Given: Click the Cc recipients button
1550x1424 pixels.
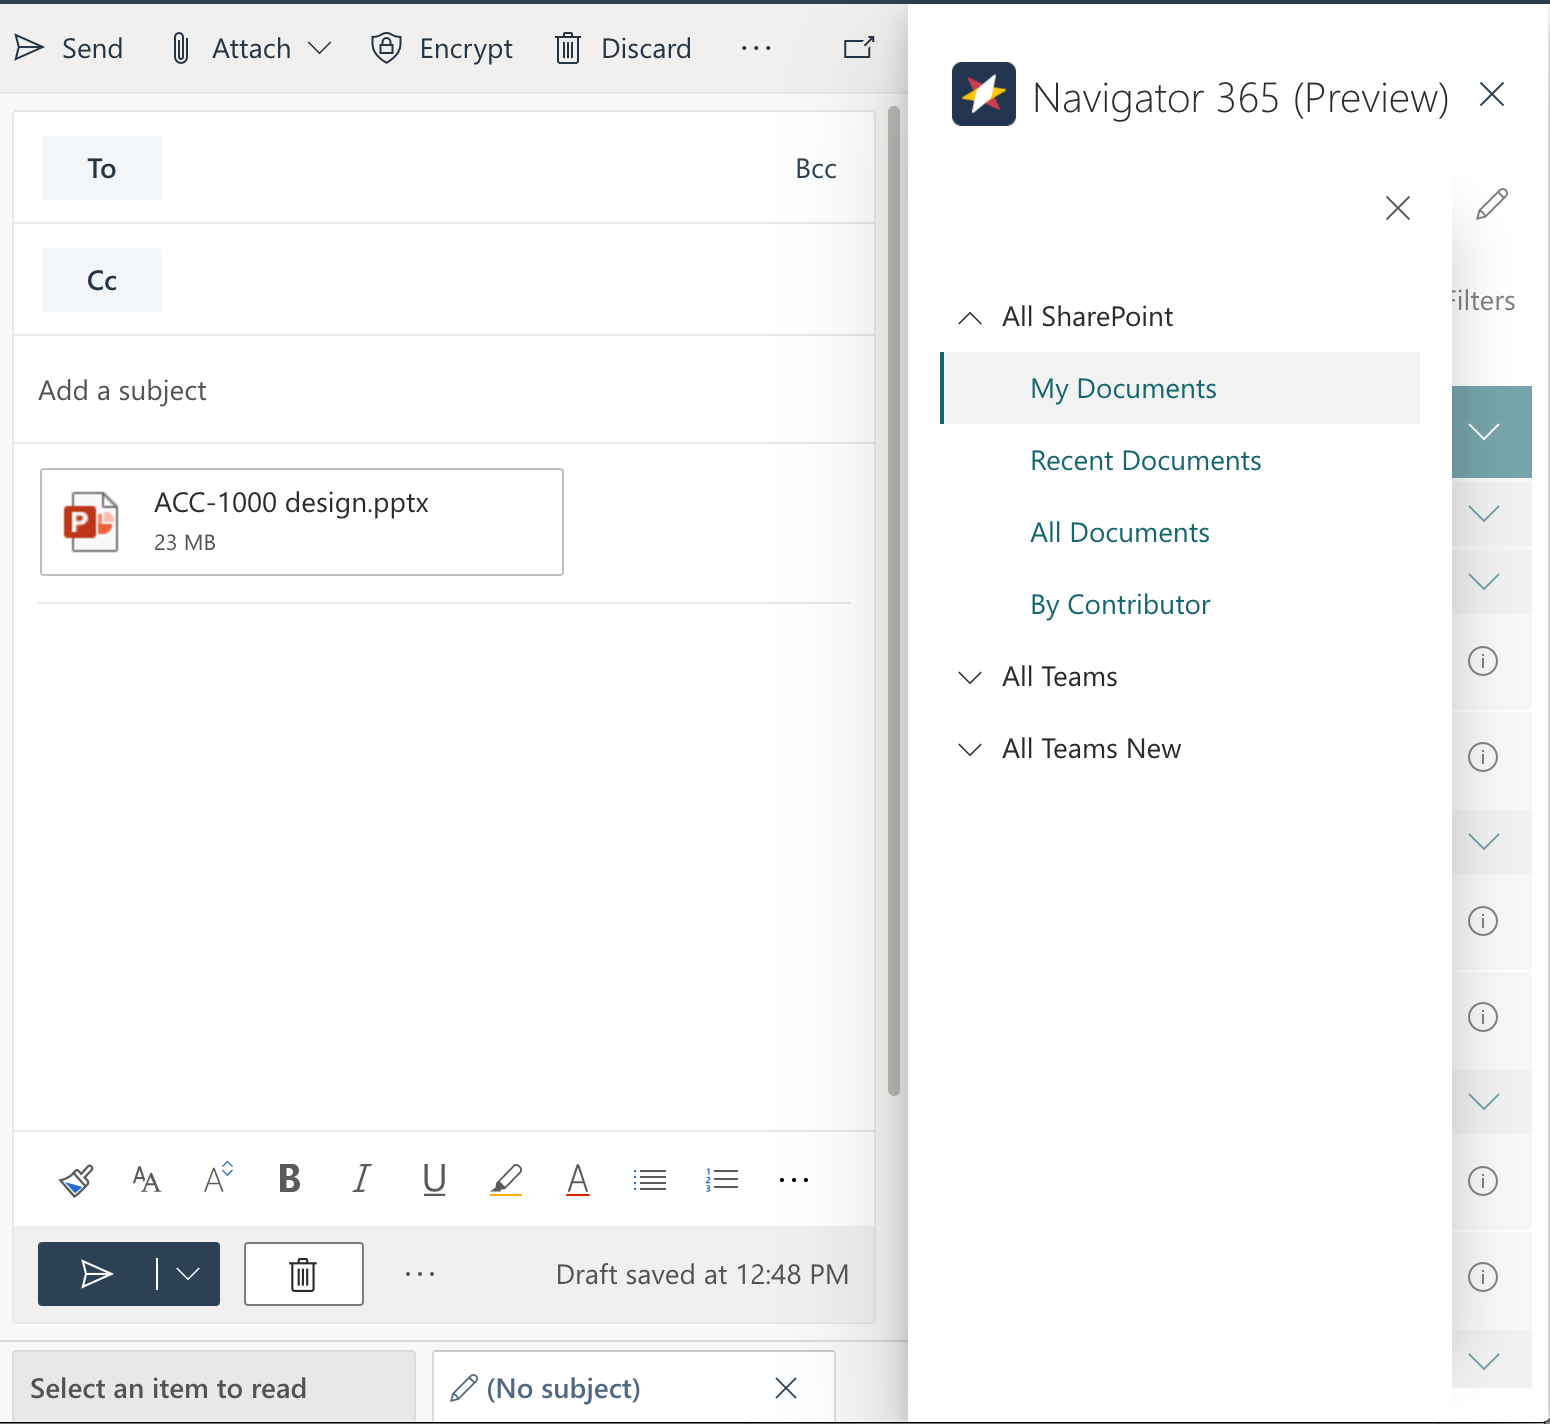Looking at the screenshot, I should pyautogui.click(x=102, y=280).
